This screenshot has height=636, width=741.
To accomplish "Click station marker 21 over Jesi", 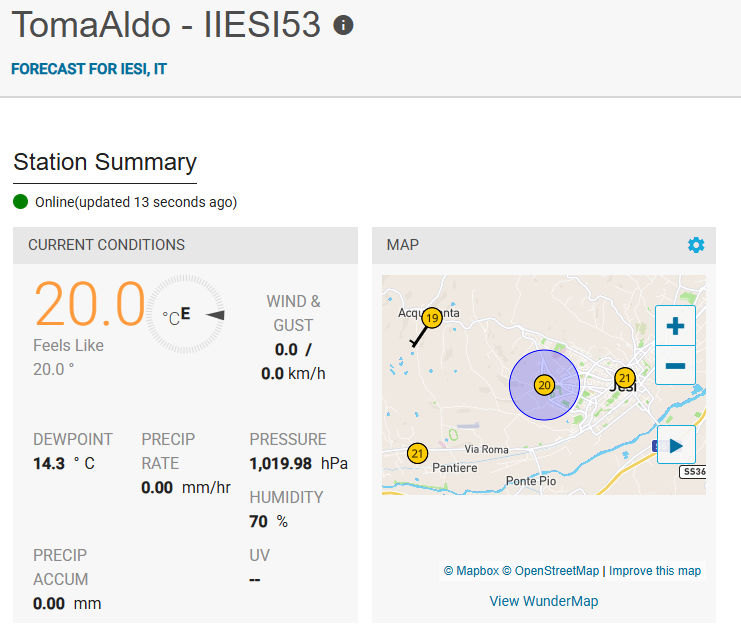I will (x=625, y=378).
